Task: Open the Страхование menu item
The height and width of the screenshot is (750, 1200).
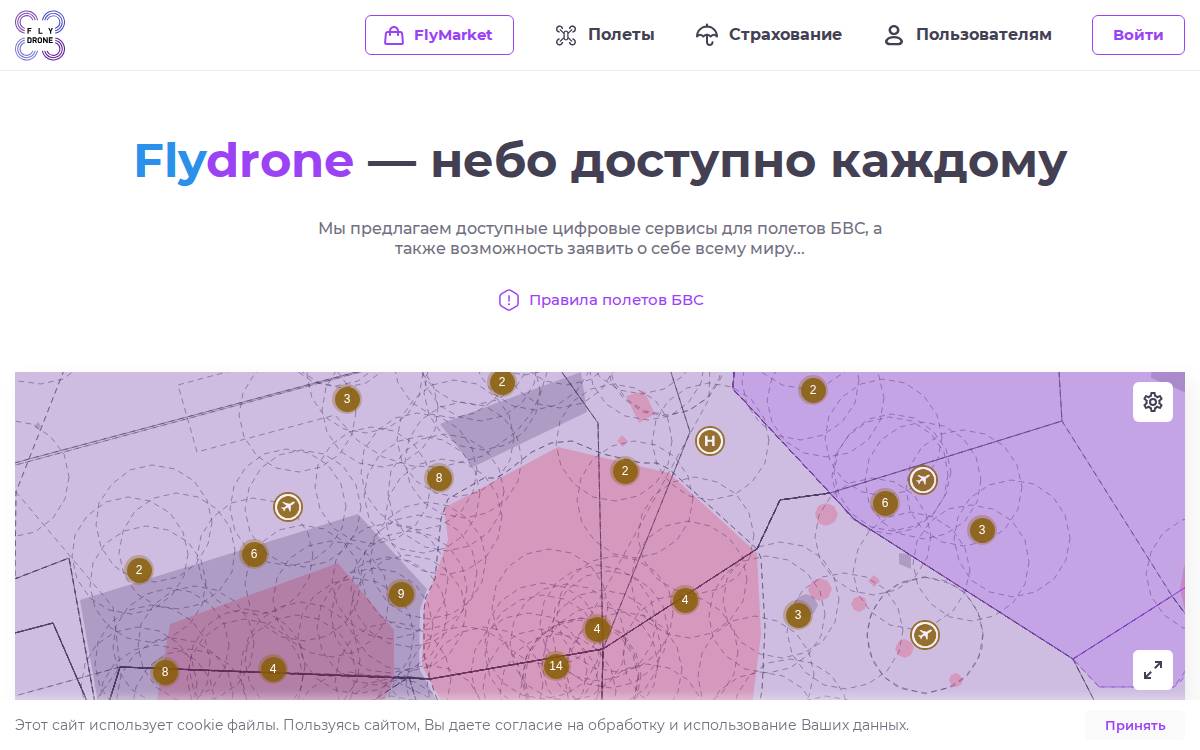Action: coord(769,35)
